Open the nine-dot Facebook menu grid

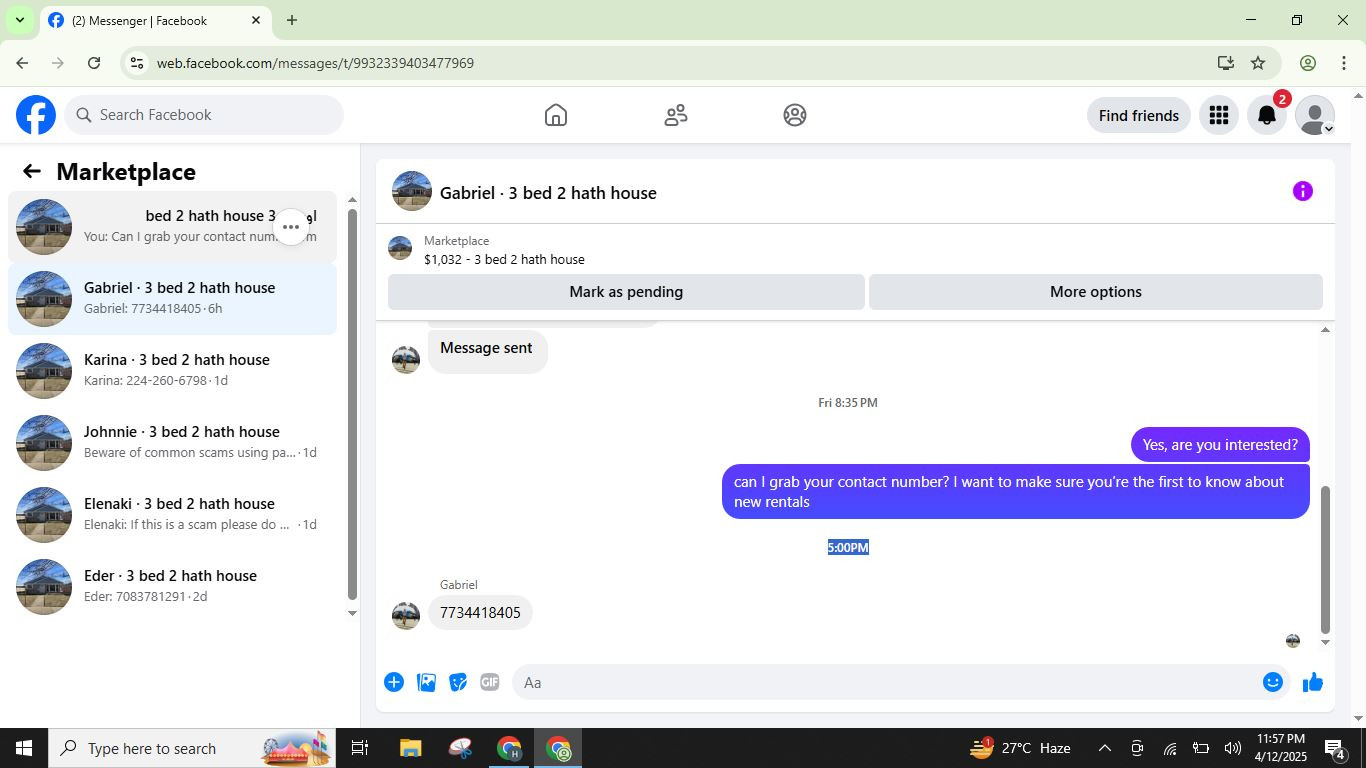(x=1218, y=115)
